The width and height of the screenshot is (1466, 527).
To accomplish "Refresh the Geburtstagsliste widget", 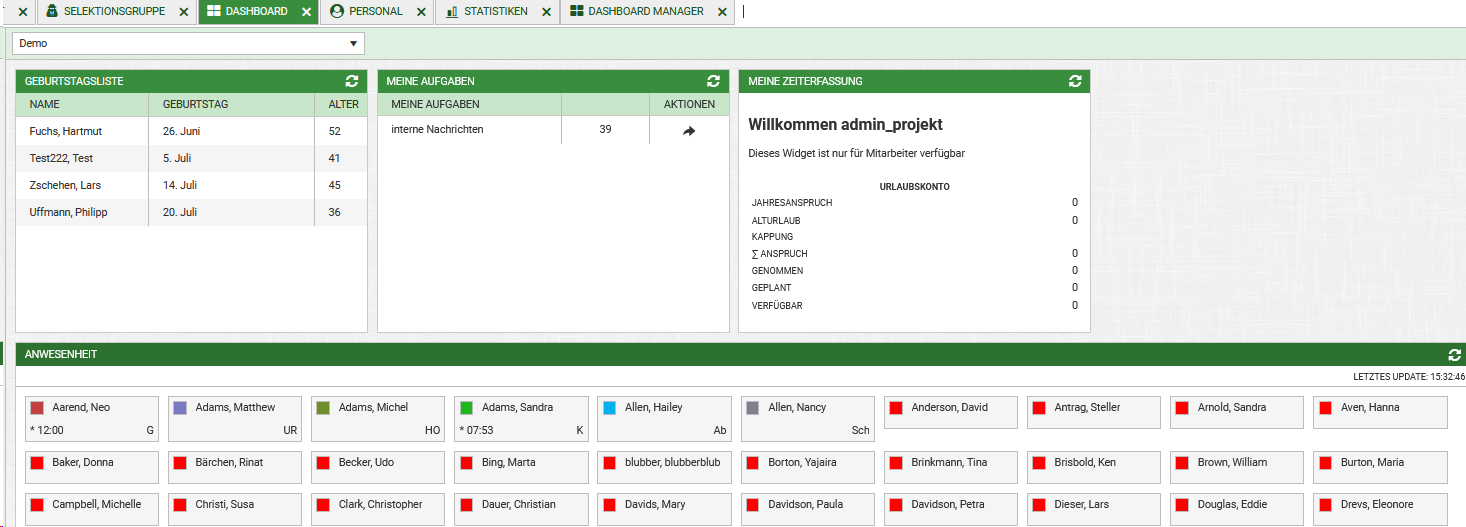I will [x=351, y=81].
